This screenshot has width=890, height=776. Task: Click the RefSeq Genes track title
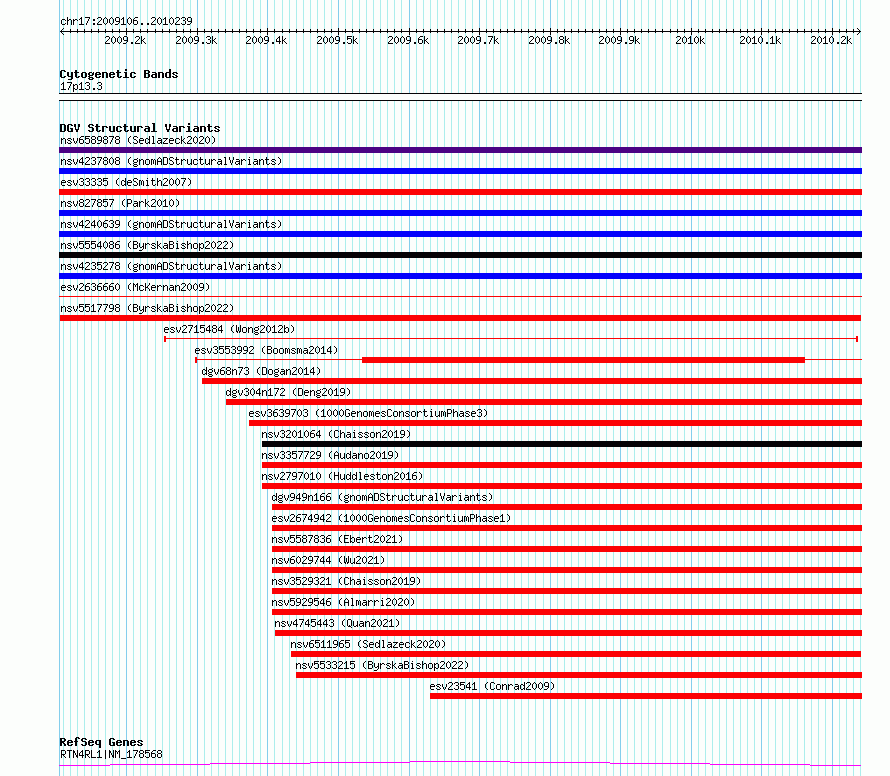click(x=101, y=742)
